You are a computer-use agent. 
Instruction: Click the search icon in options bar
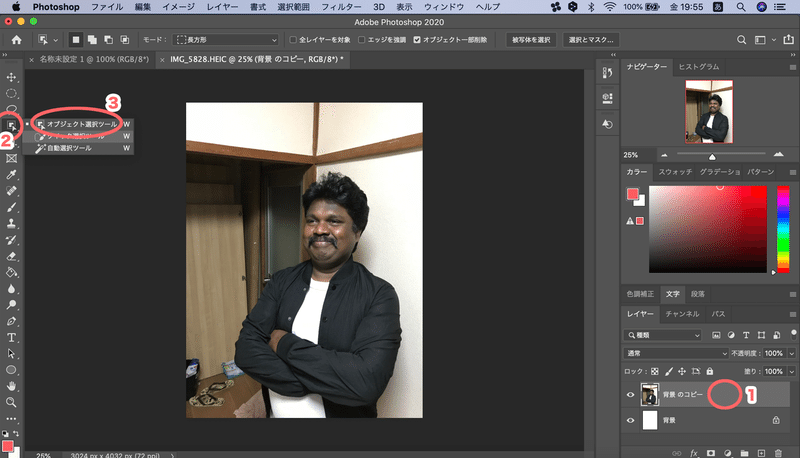click(x=743, y=40)
